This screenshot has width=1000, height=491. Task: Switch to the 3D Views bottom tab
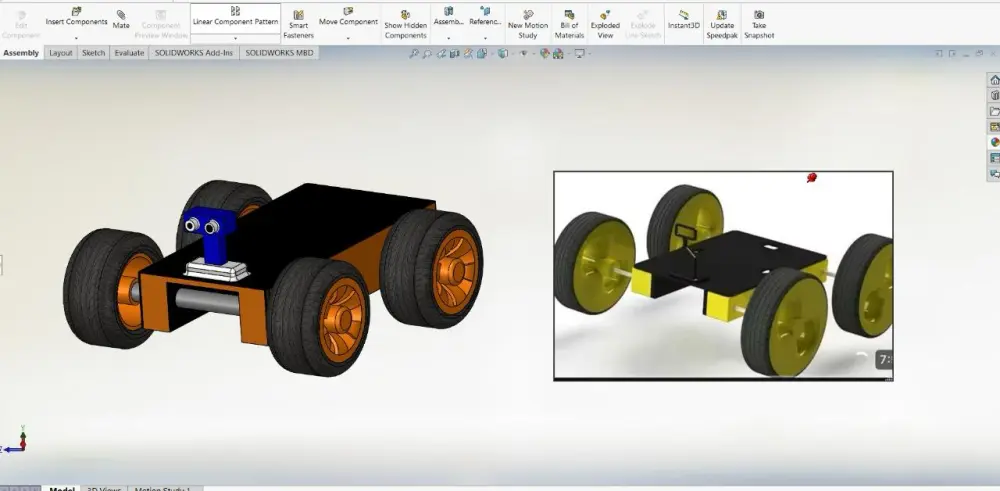(x=103, y=488)
